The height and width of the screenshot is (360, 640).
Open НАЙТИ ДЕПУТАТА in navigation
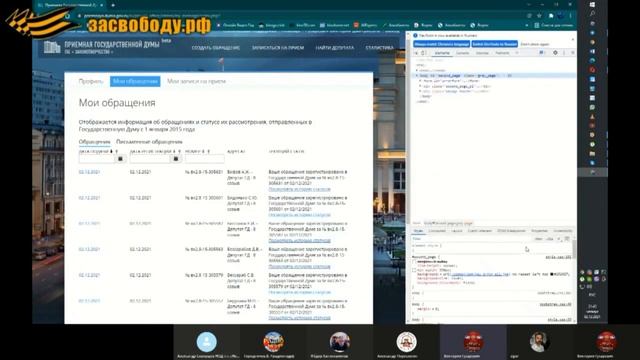[335, 48]
